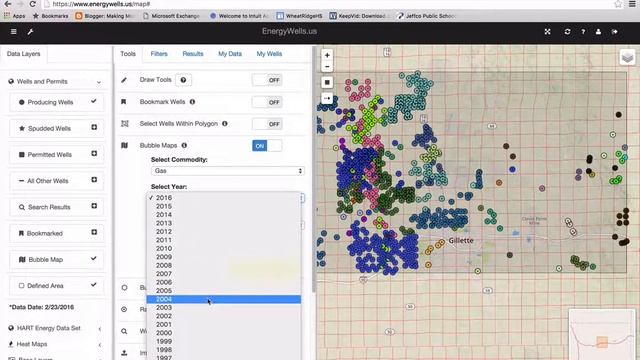Click the sign out icon

pyautogui.click(x=615, y=31)
